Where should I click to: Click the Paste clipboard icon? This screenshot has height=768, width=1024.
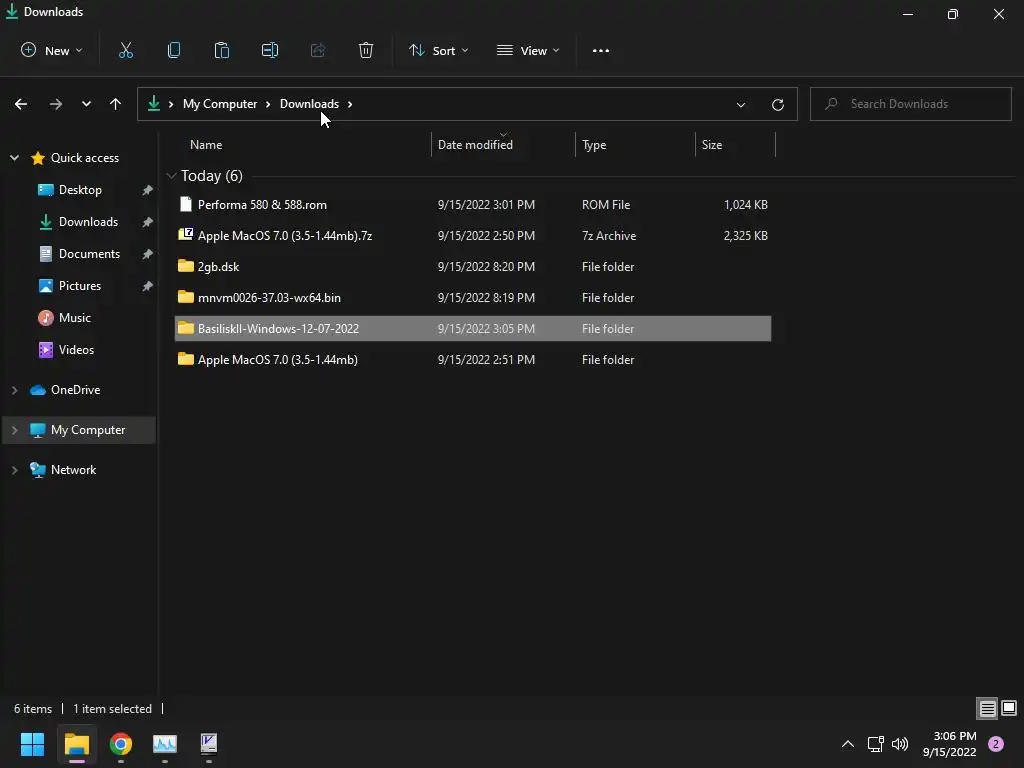pyautogui.click(x=222, y=50)
